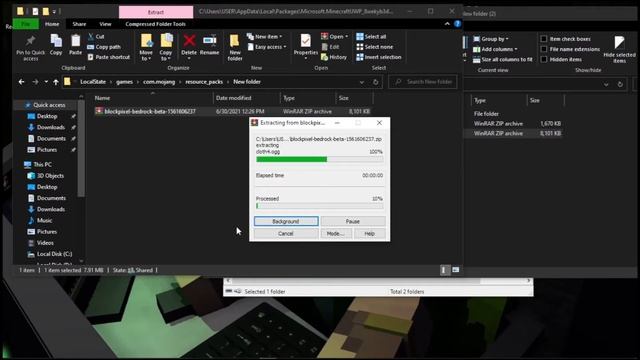Viewport: 640px width, 360px height.
Task: Go up one folder level
Action: click(56, 82)
